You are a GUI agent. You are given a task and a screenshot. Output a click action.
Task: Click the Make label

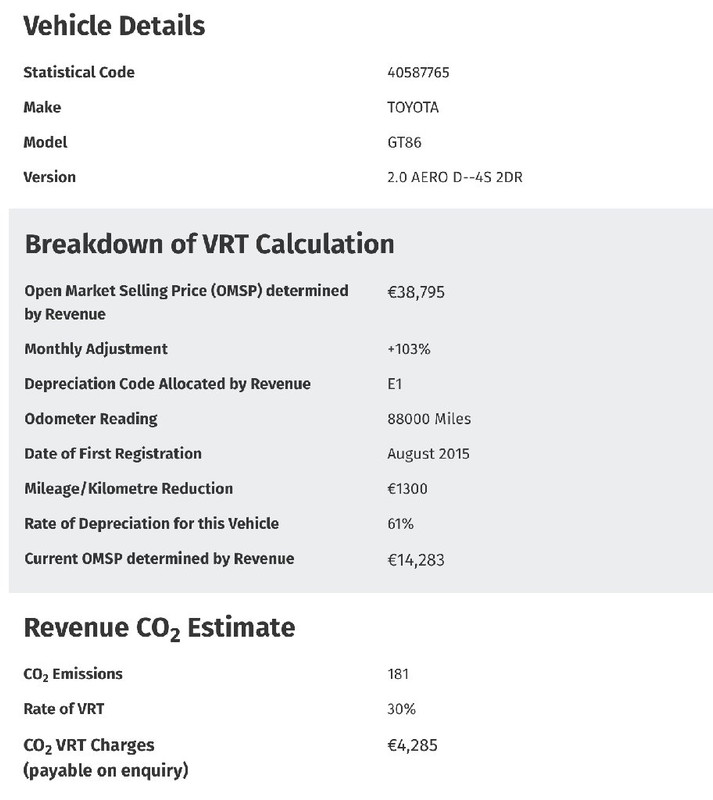click(42, 107)
